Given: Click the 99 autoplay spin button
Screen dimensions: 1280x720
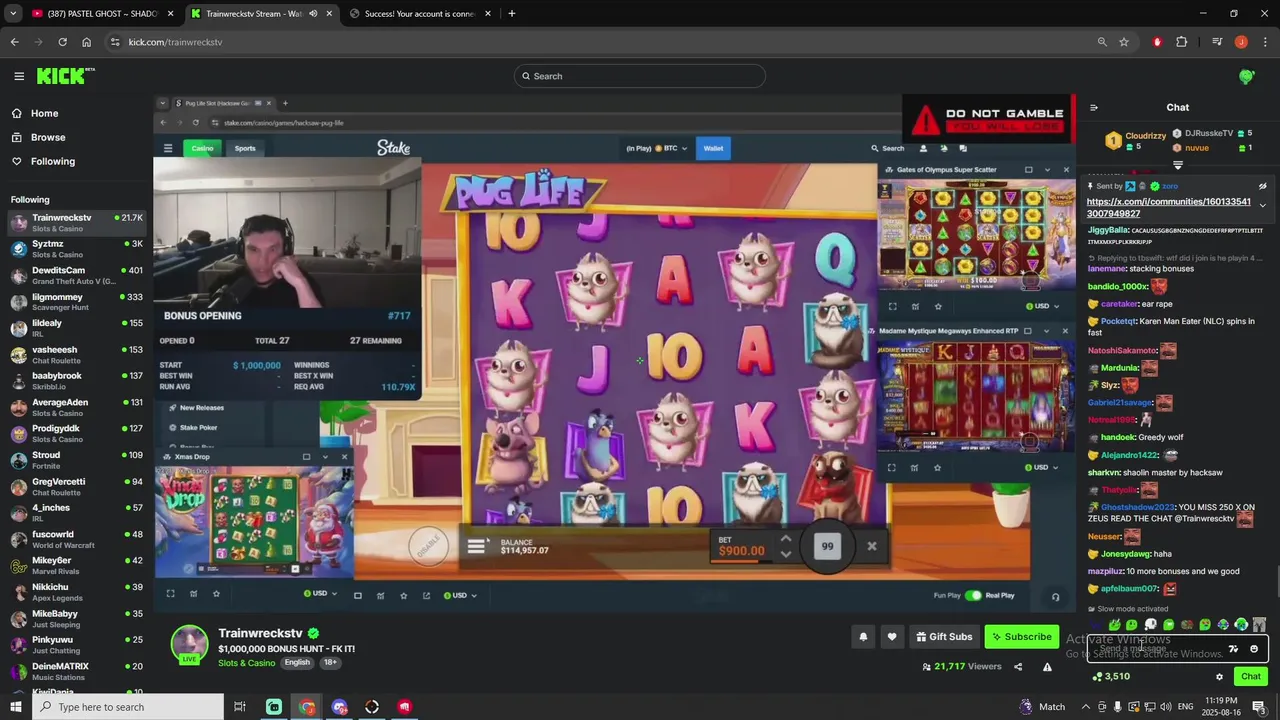Looking at the screenshot, I should (x=827, y=546).
